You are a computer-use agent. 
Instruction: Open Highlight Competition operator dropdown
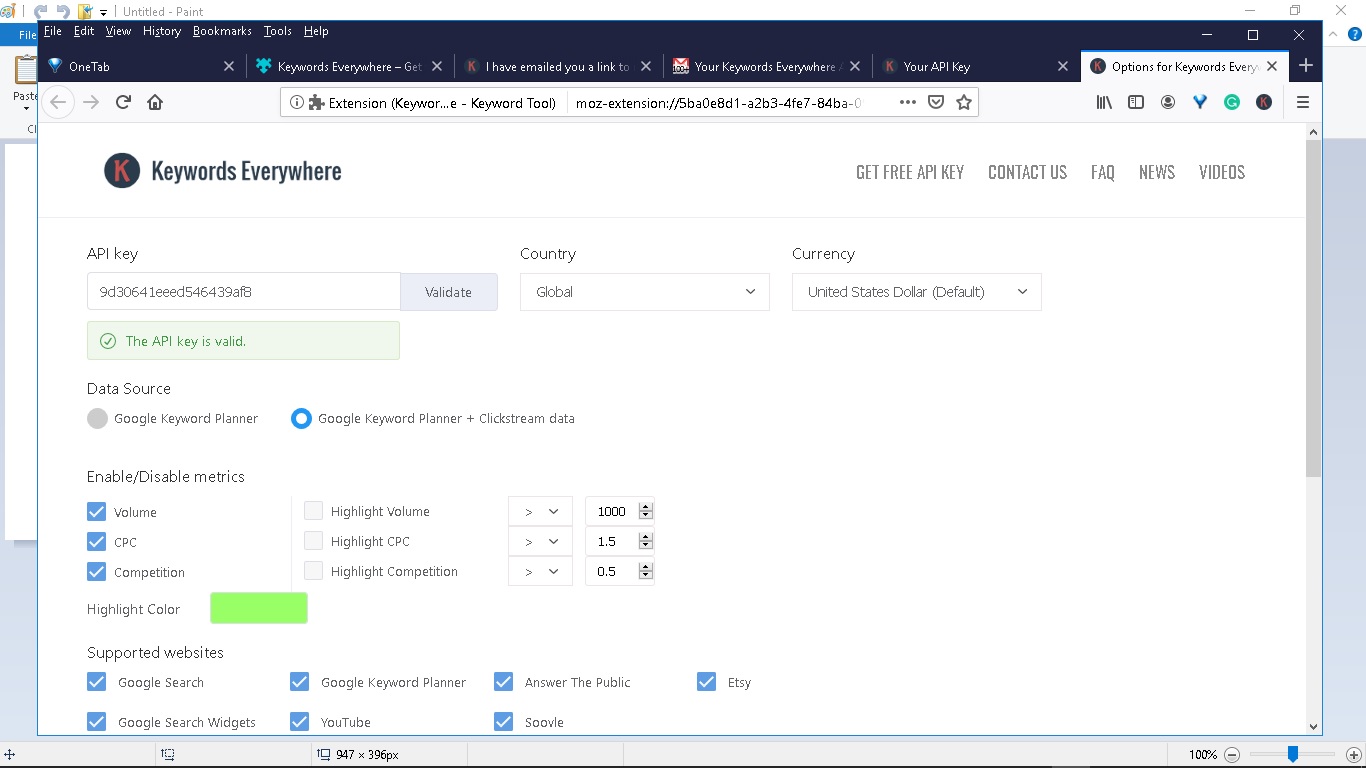pyautogui.click(x=540, y=571)
